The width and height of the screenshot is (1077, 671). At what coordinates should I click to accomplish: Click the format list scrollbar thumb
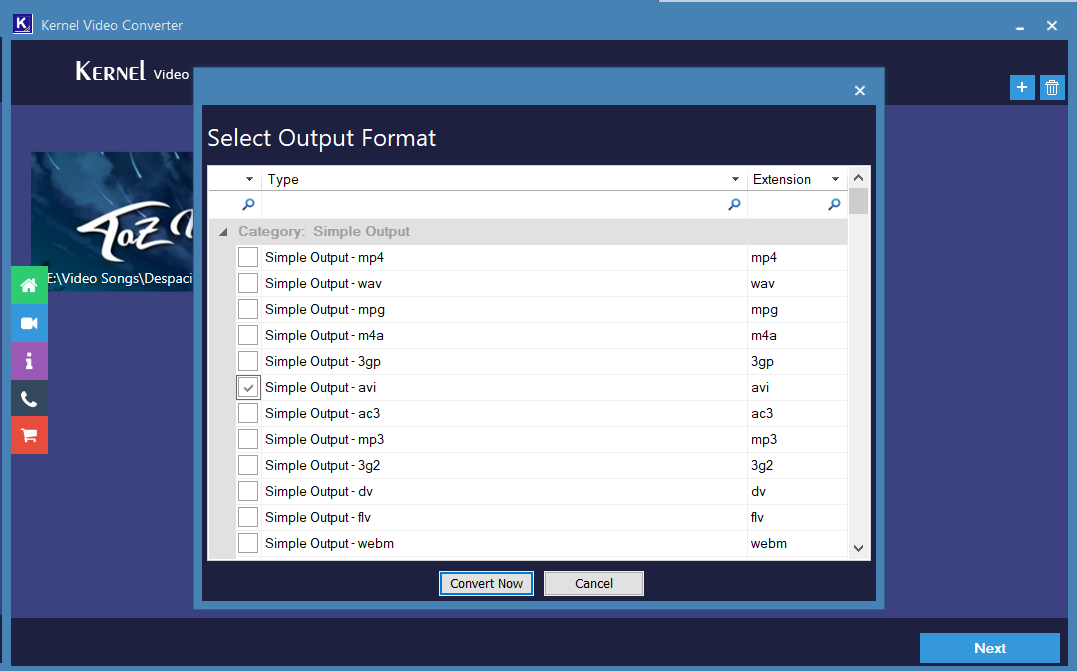pyautogui.click(x=859, y=201)
